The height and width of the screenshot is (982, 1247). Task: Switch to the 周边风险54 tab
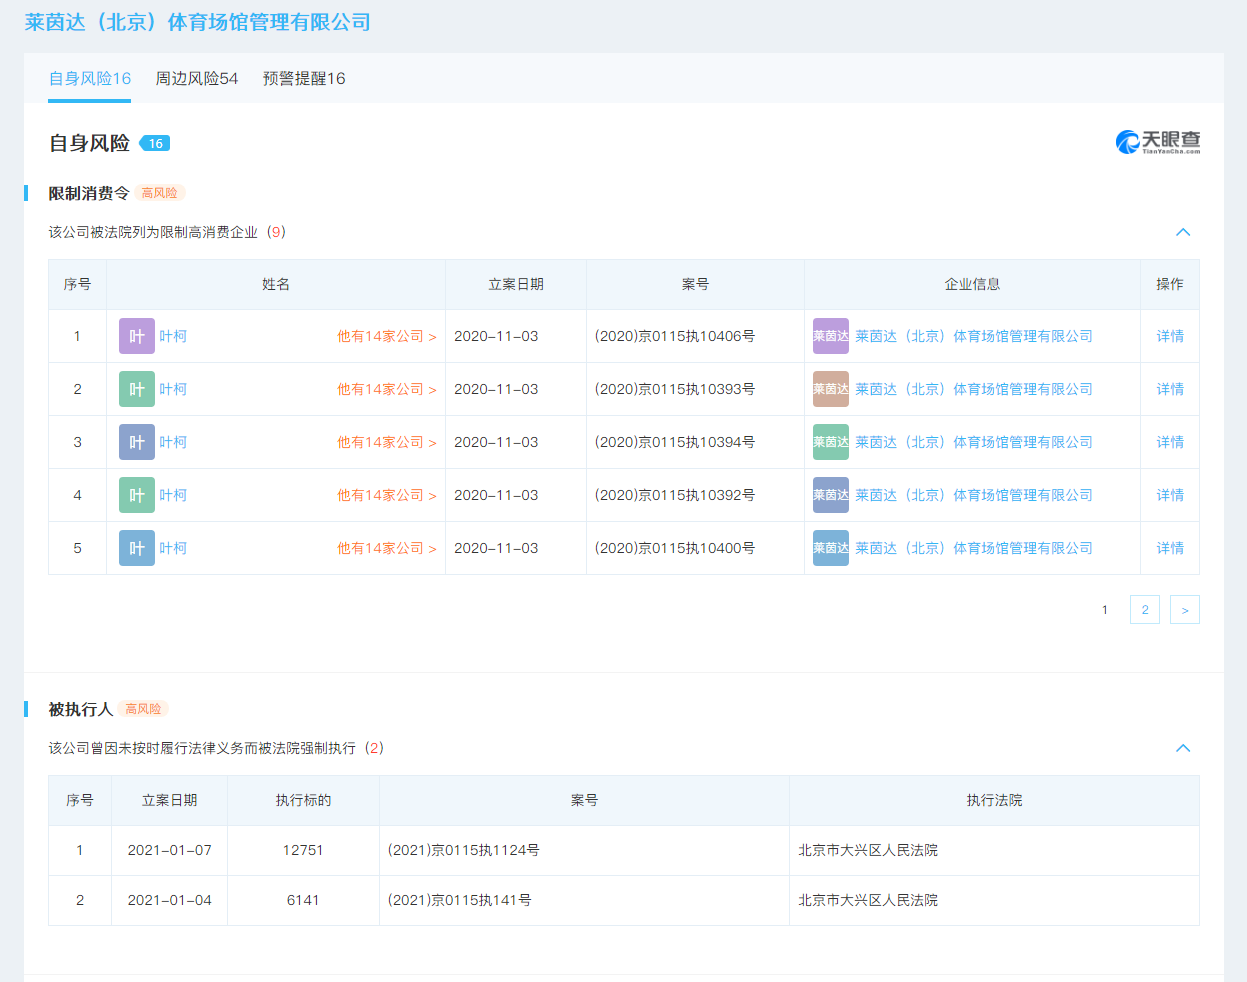196,79
